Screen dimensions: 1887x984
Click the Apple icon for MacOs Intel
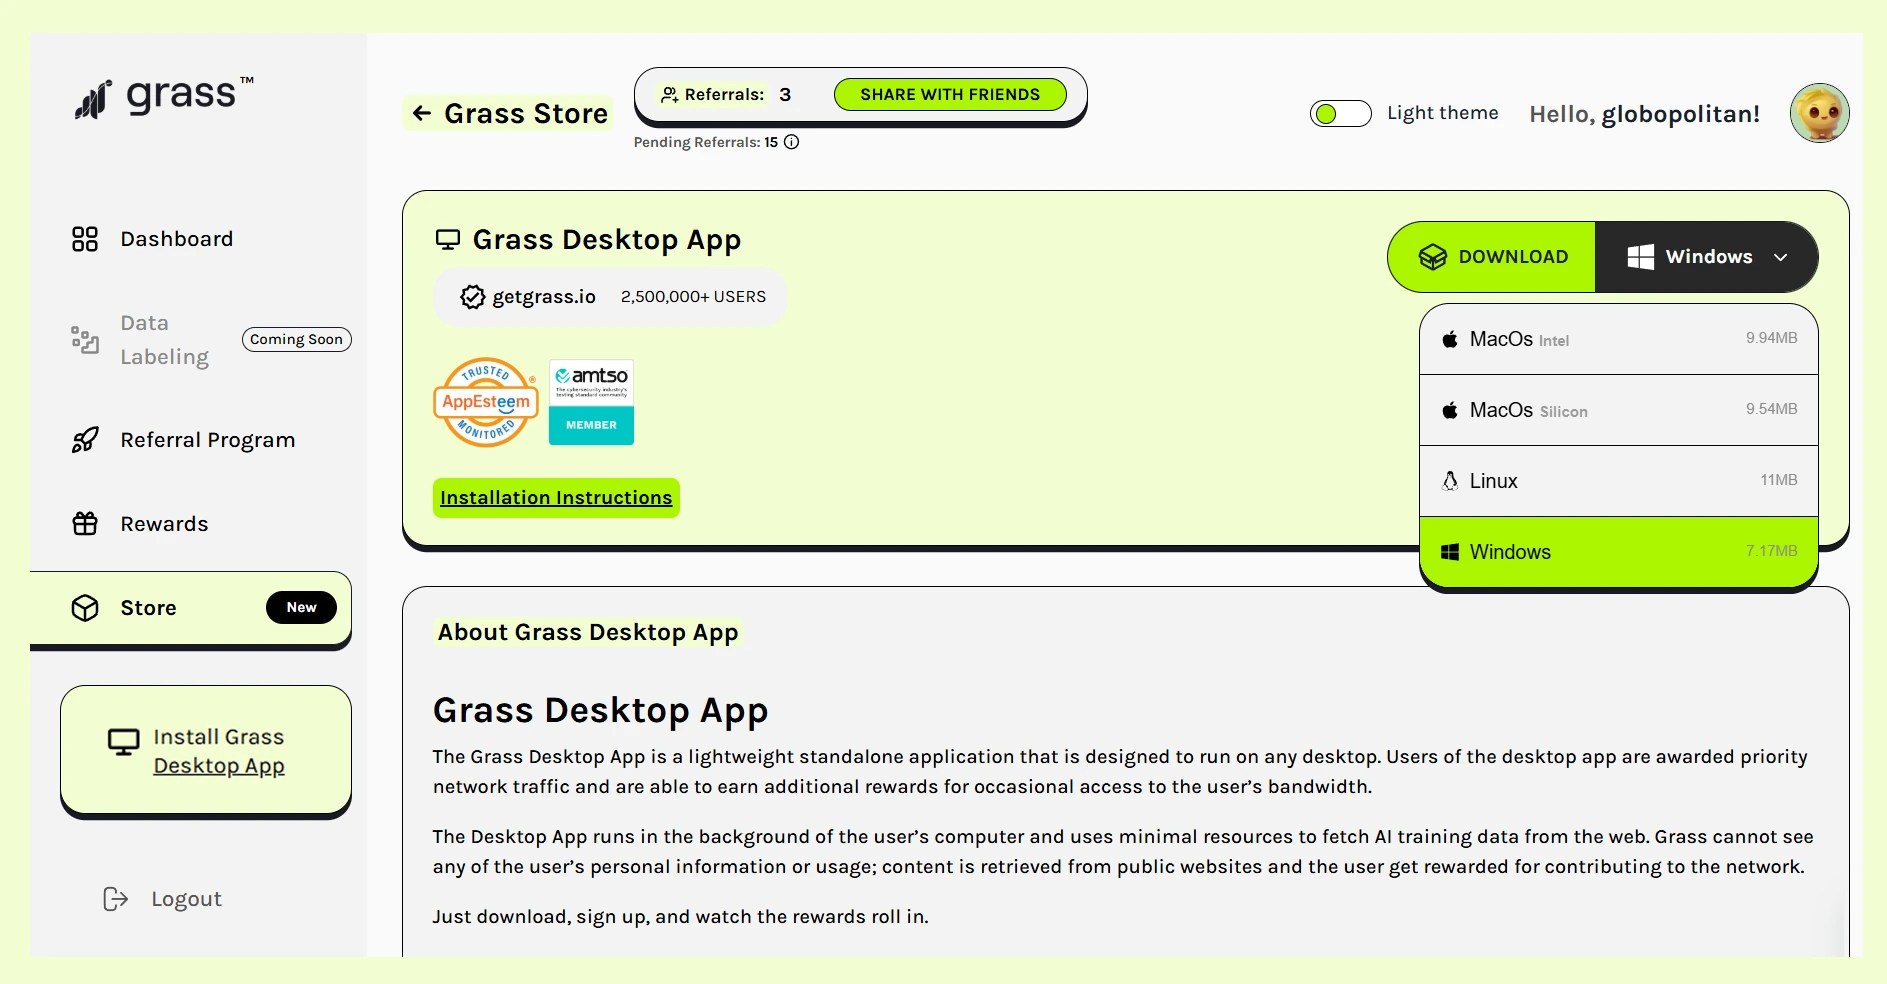point(1450,339)
